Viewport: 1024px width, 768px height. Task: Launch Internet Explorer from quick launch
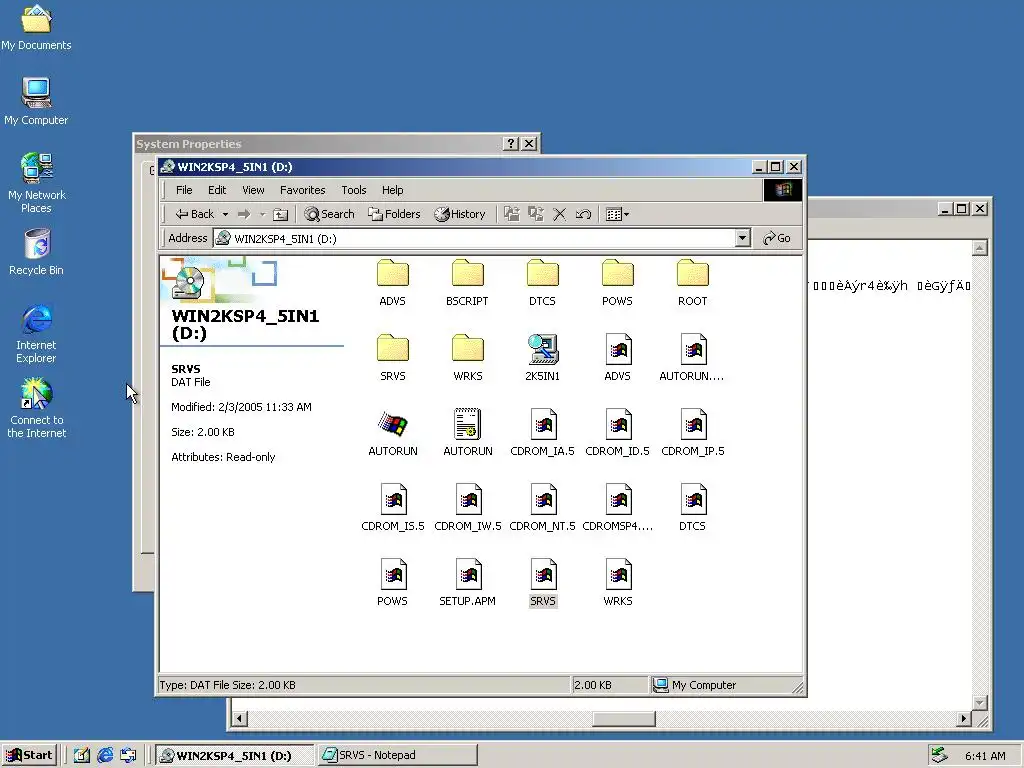pos(105,756)
